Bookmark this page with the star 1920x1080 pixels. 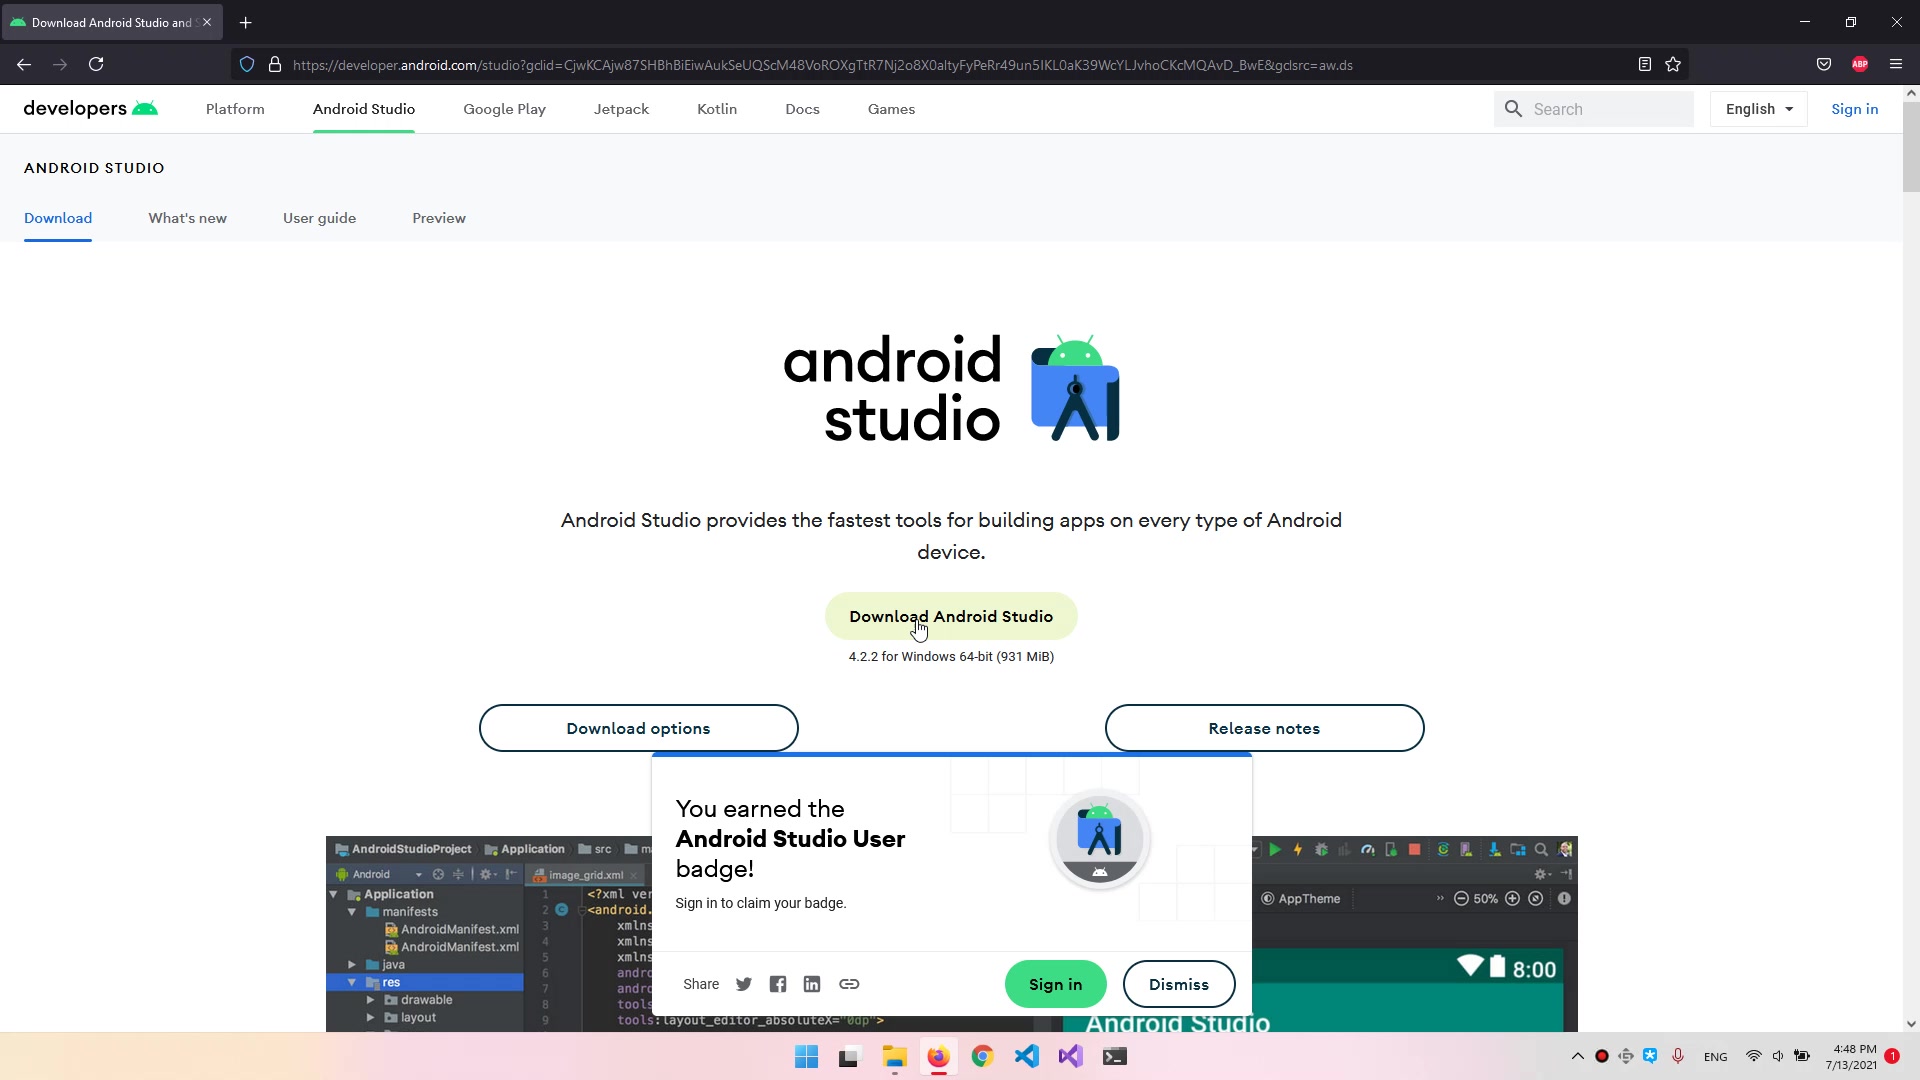(x=1673, y=64)
